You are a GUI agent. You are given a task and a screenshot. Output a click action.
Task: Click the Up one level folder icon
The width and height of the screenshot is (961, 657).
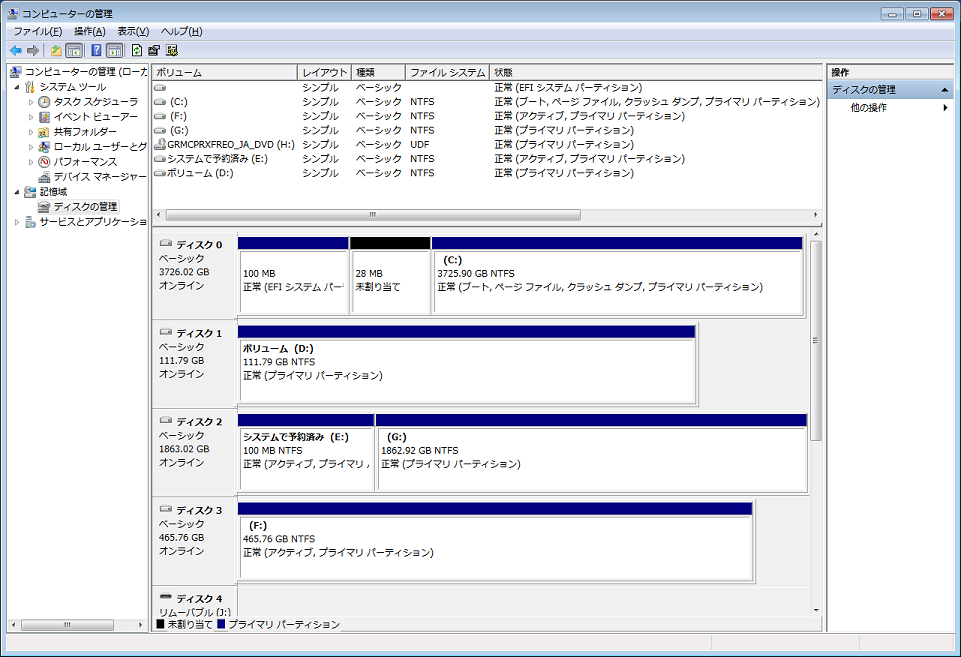pos(56,50)
